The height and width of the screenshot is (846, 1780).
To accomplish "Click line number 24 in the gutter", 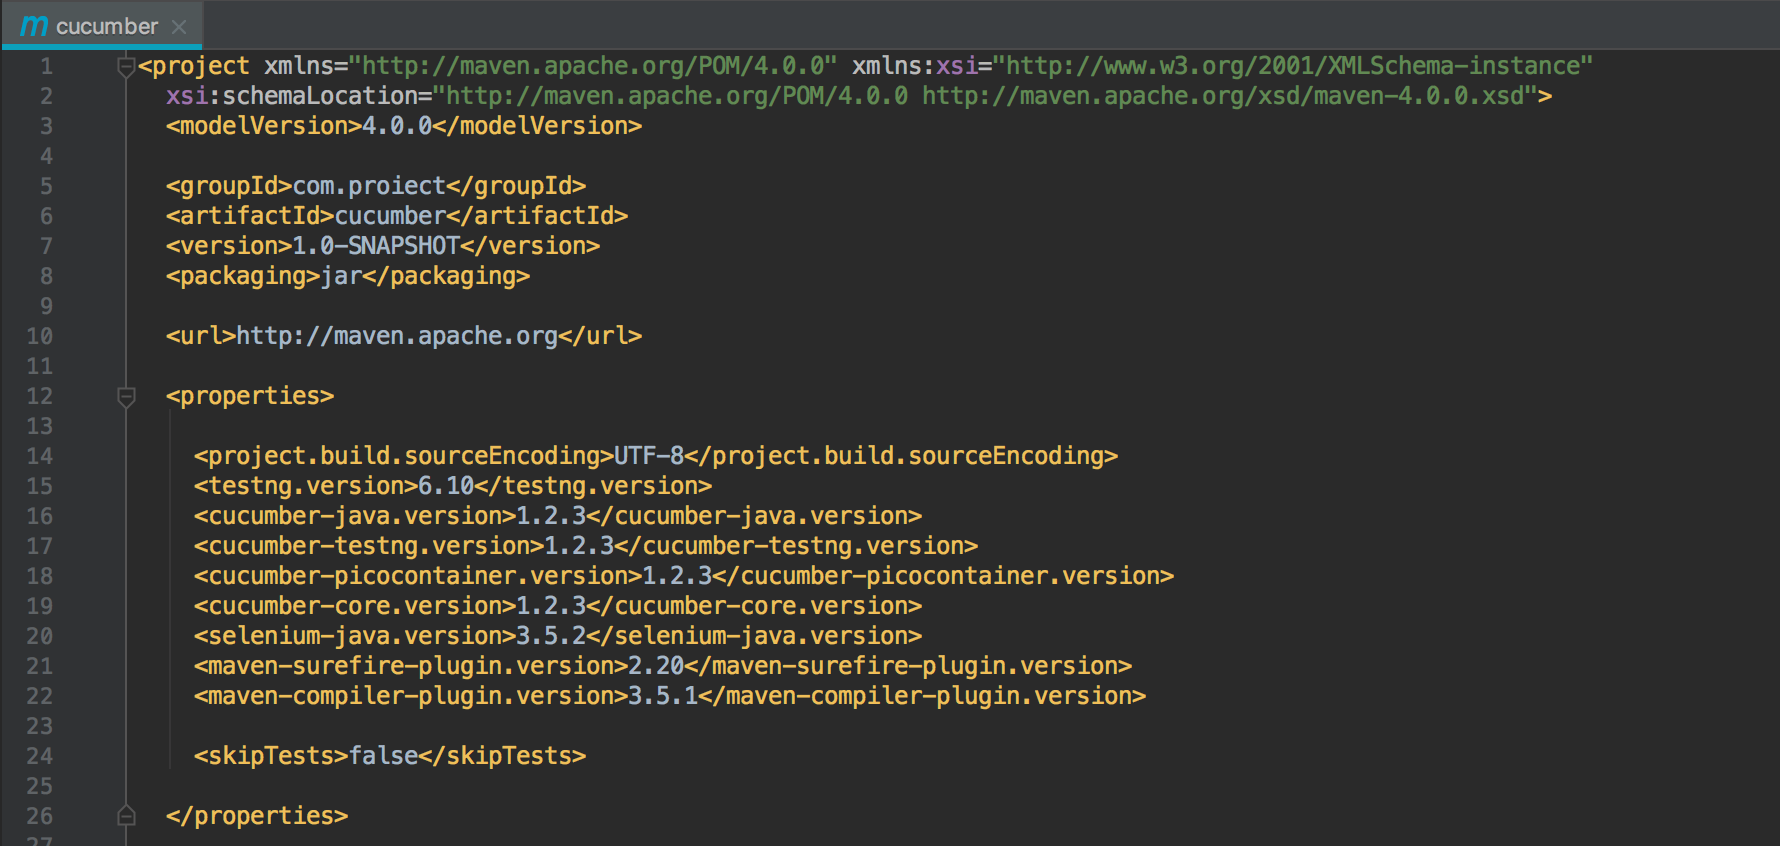I will (40, 756).
